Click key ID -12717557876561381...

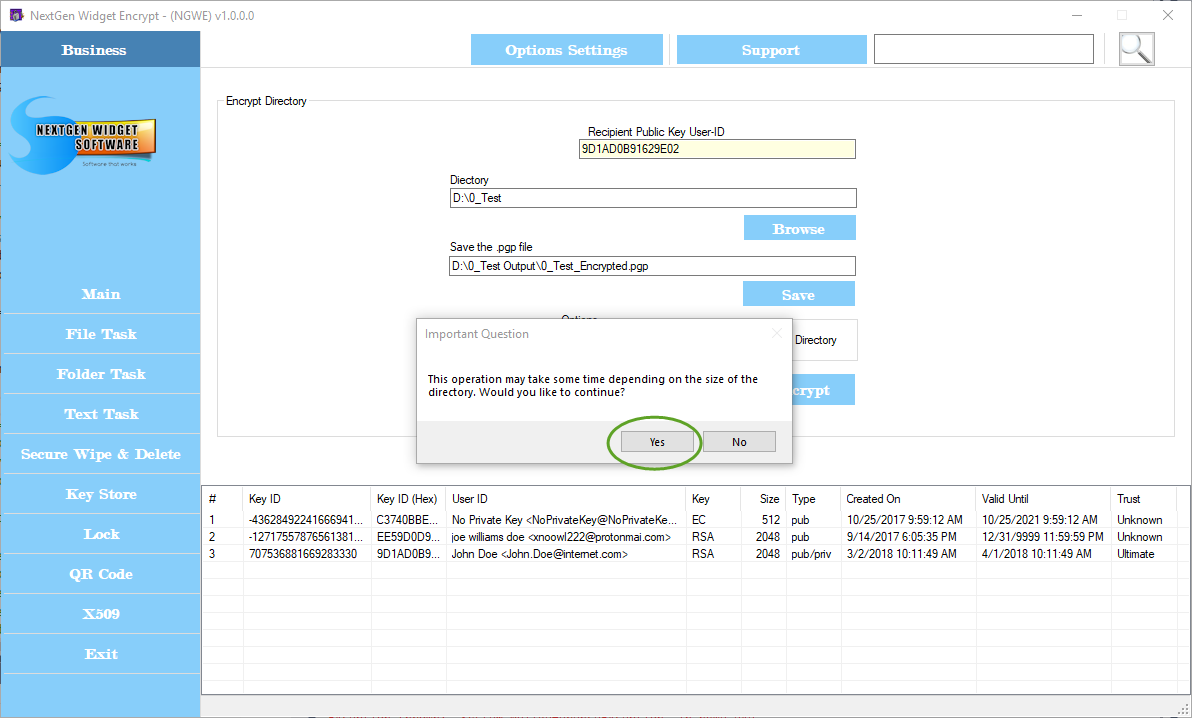click(306, 537)
